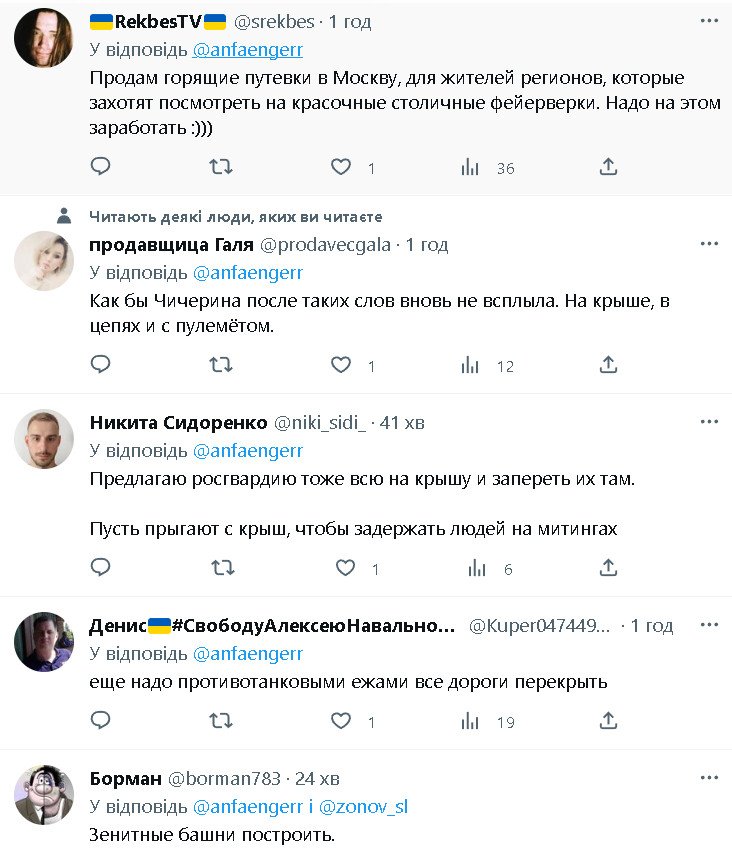
Task: Open RekbesTV's profile picture
Action: tap(44, 38)
